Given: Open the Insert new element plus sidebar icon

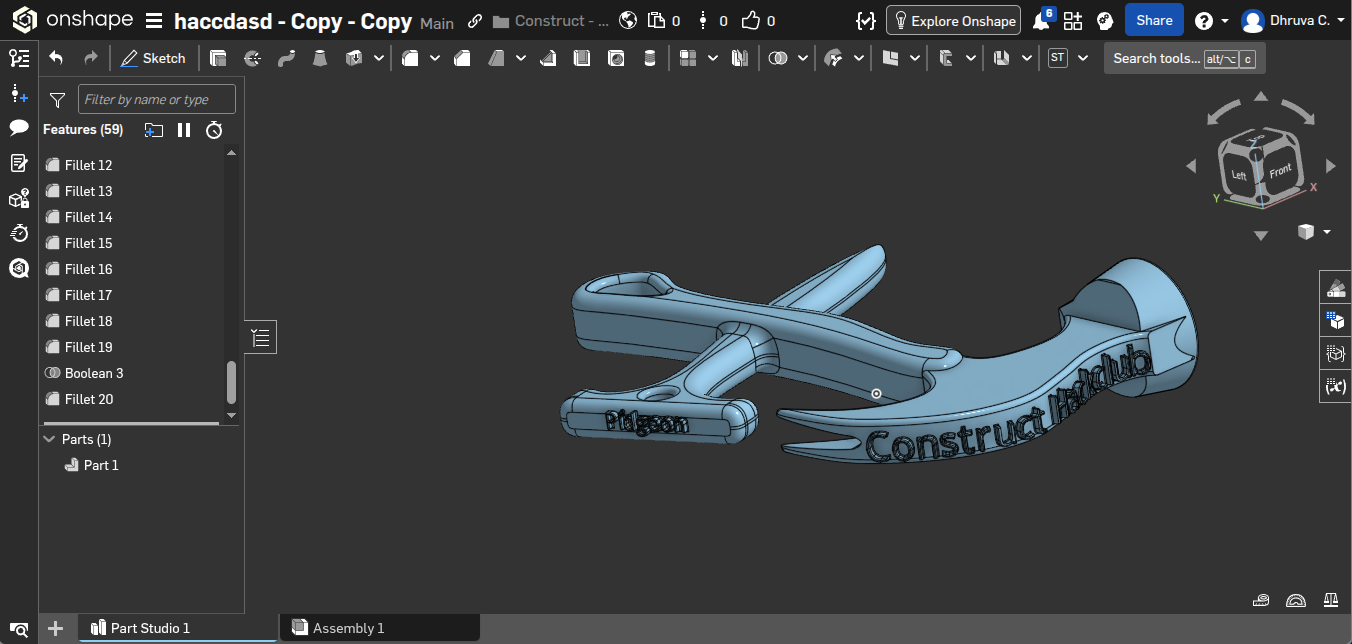Looking at the screenshot, I should pos(19,93).
